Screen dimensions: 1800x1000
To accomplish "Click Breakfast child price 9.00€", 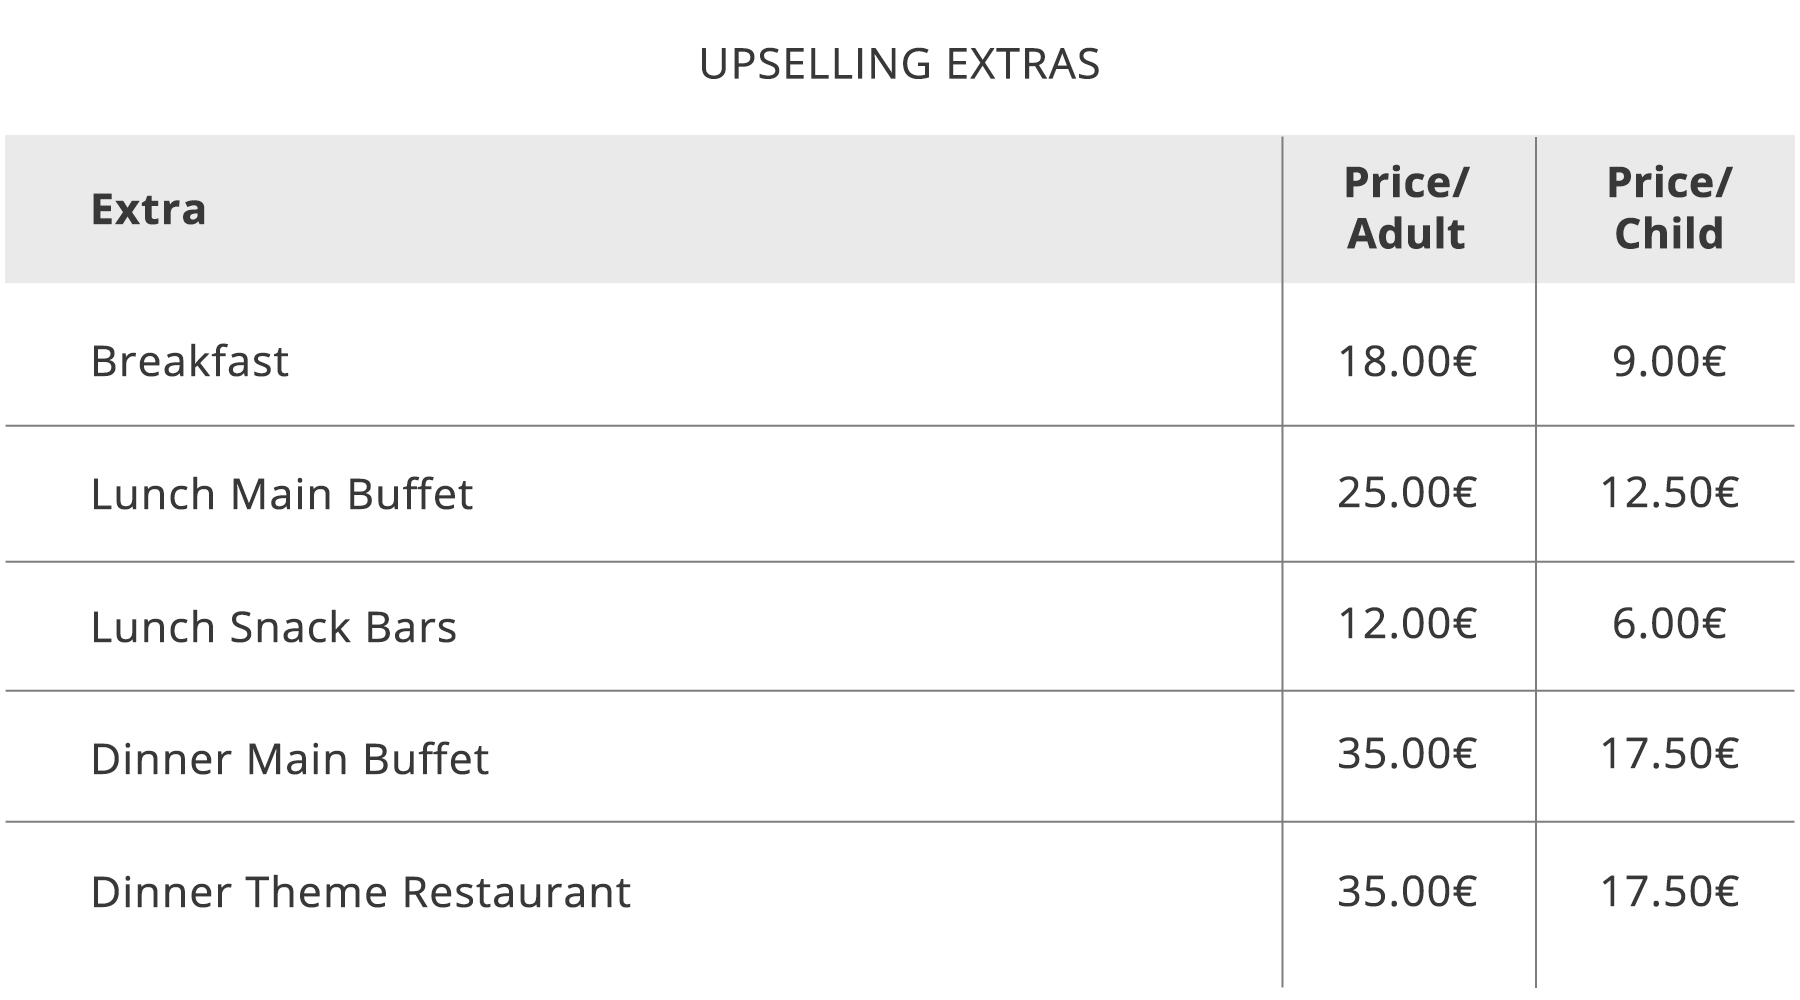I will [x=1669, y=361].
